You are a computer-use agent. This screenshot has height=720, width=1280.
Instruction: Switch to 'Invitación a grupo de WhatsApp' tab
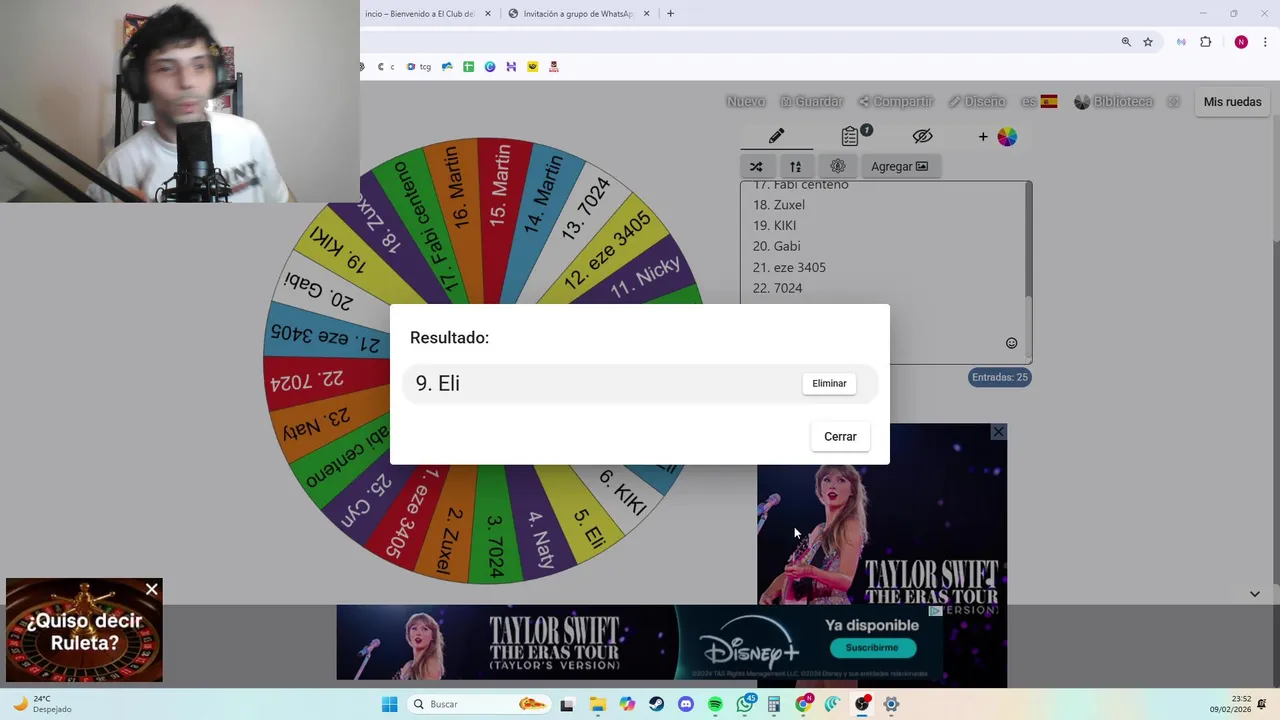(x=580, y=14)
